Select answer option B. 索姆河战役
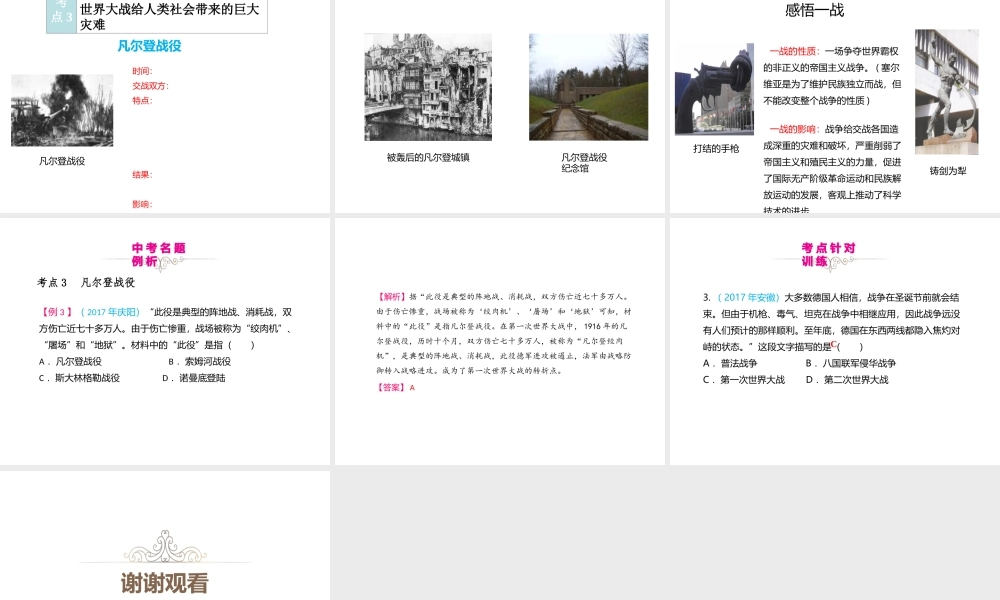1000x600 pixels. (200, 362)
